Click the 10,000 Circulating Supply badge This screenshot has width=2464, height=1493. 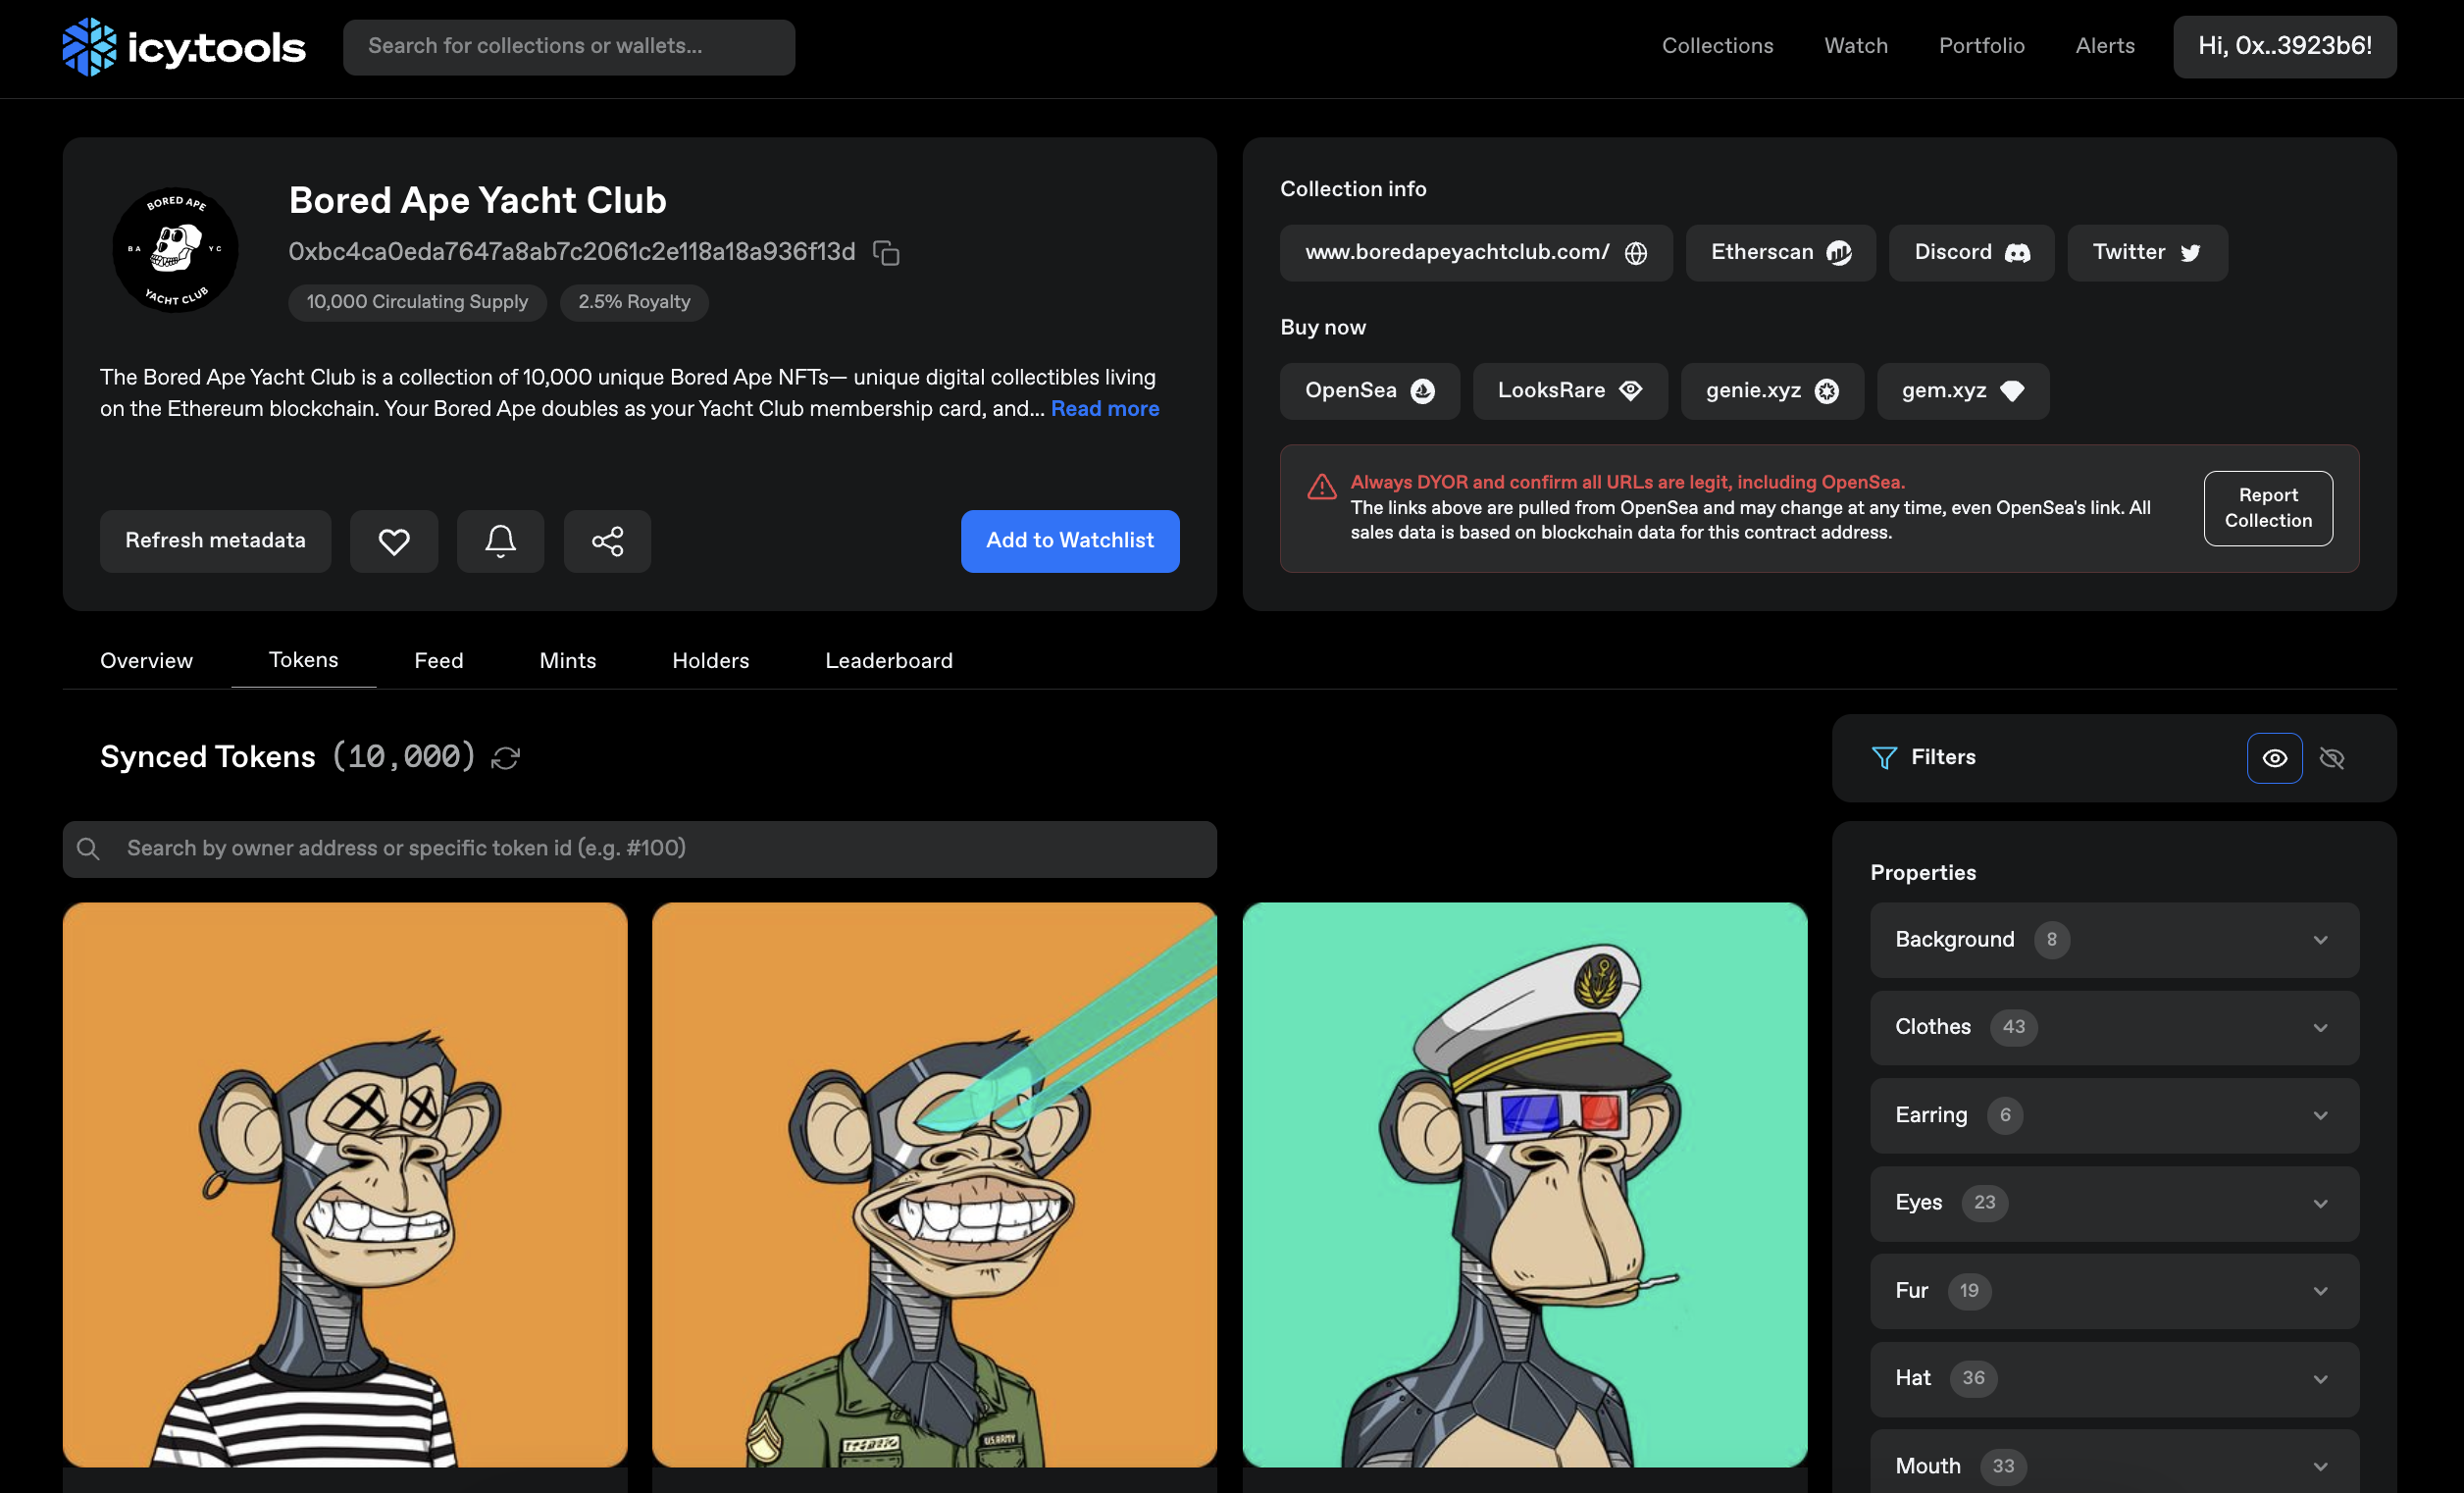tap(417, 303)
